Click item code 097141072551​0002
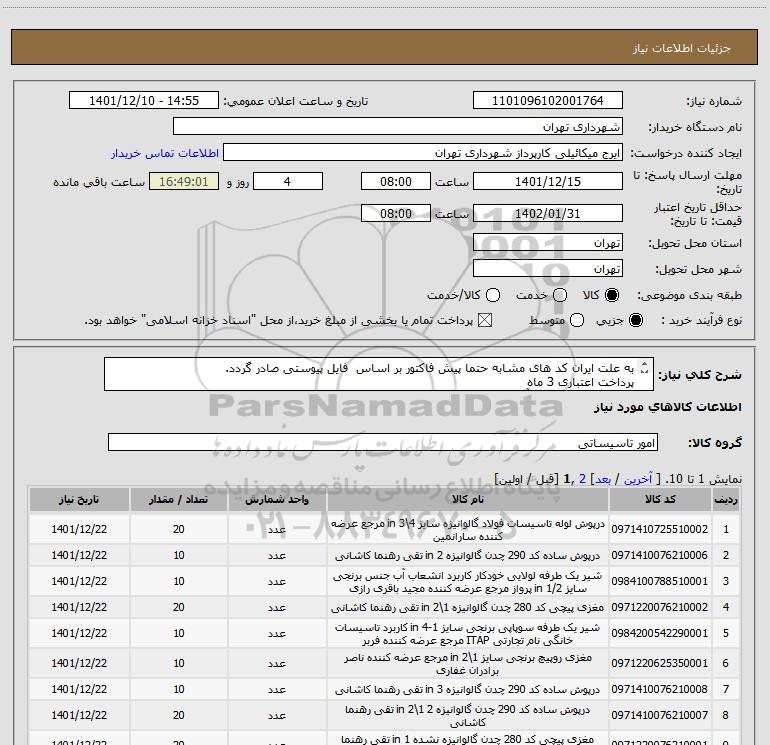 coord(660,529)
